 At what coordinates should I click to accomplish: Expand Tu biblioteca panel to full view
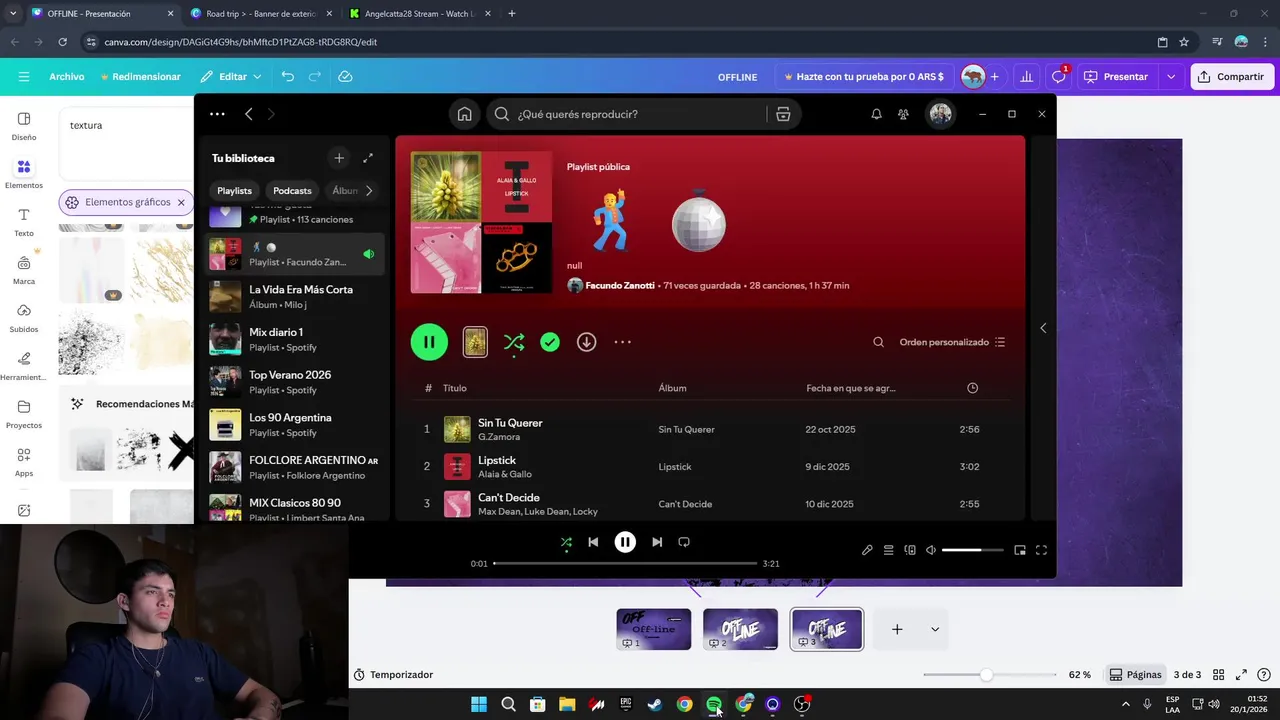[x=368, y=158]
